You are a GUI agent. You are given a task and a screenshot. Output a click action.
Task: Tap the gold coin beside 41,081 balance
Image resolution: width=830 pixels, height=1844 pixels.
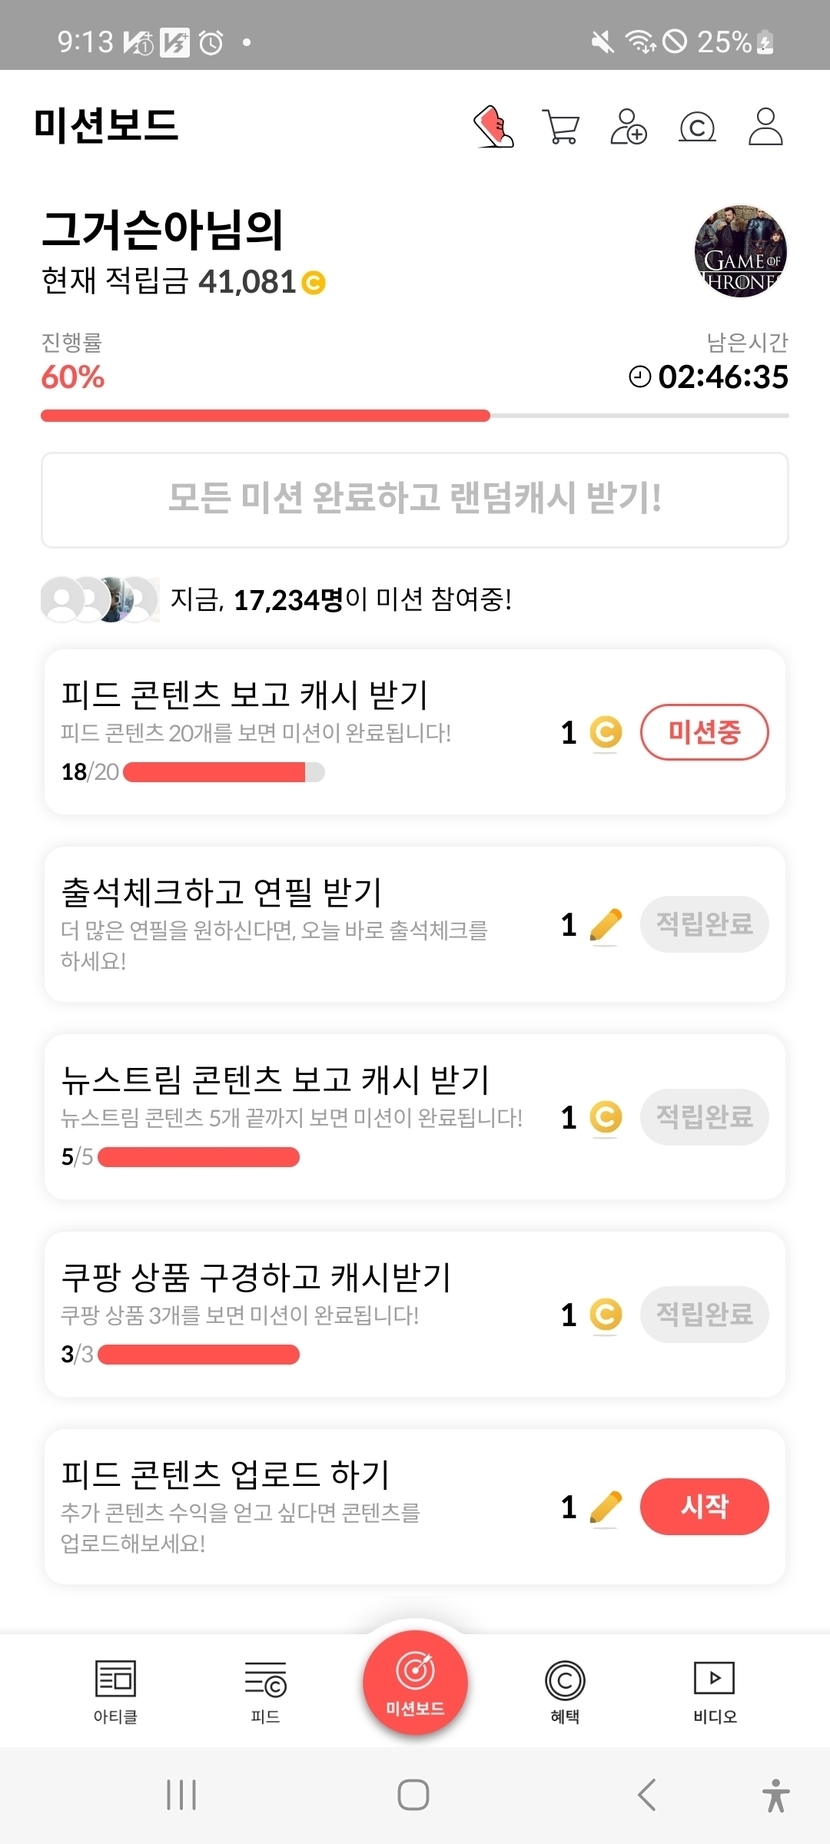[x=314, y=283]
